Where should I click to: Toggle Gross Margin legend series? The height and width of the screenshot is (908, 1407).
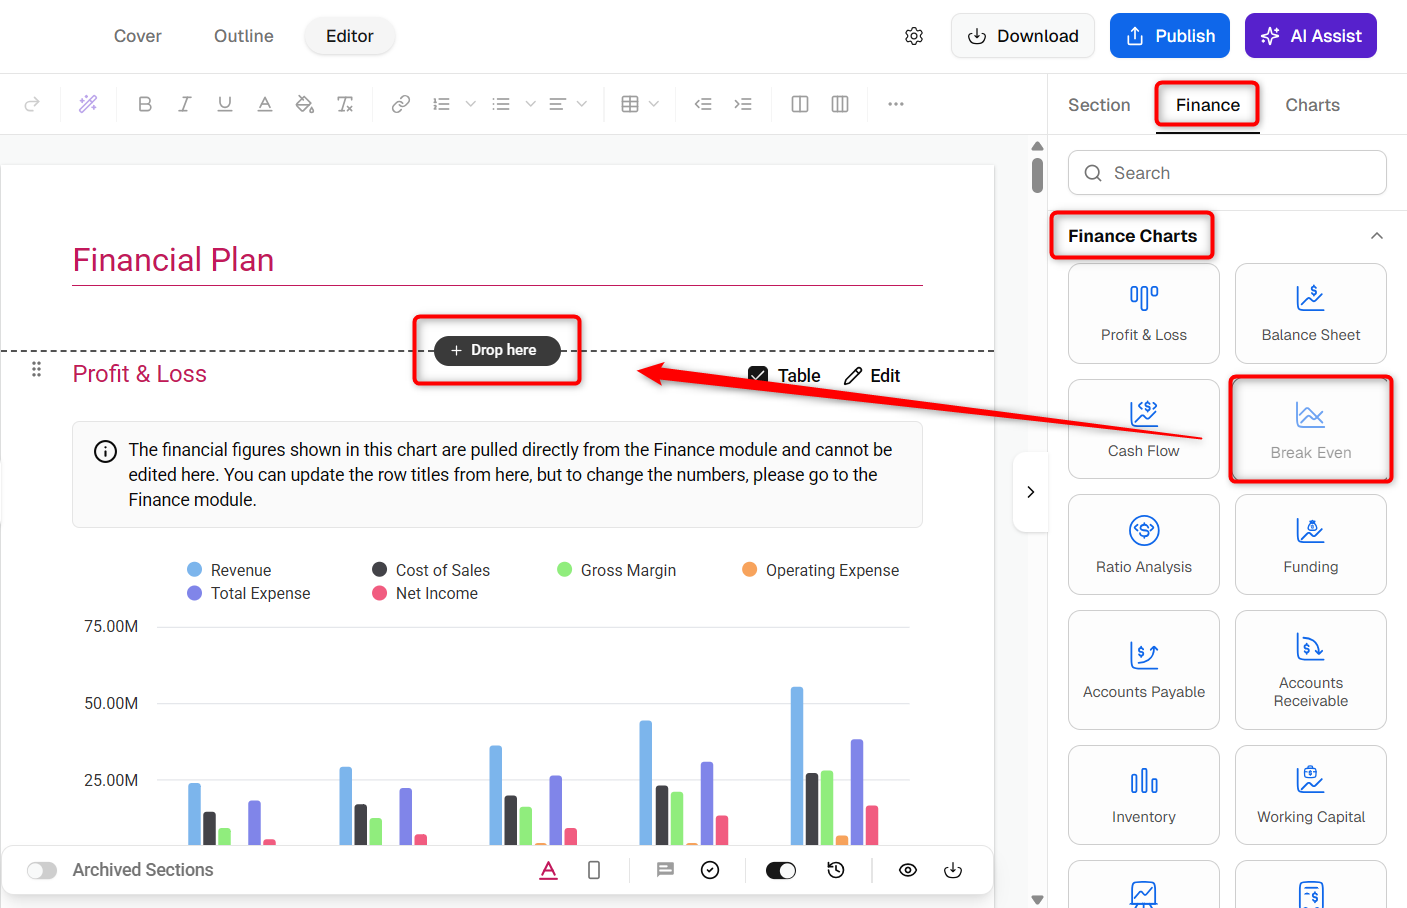point(617,570)
